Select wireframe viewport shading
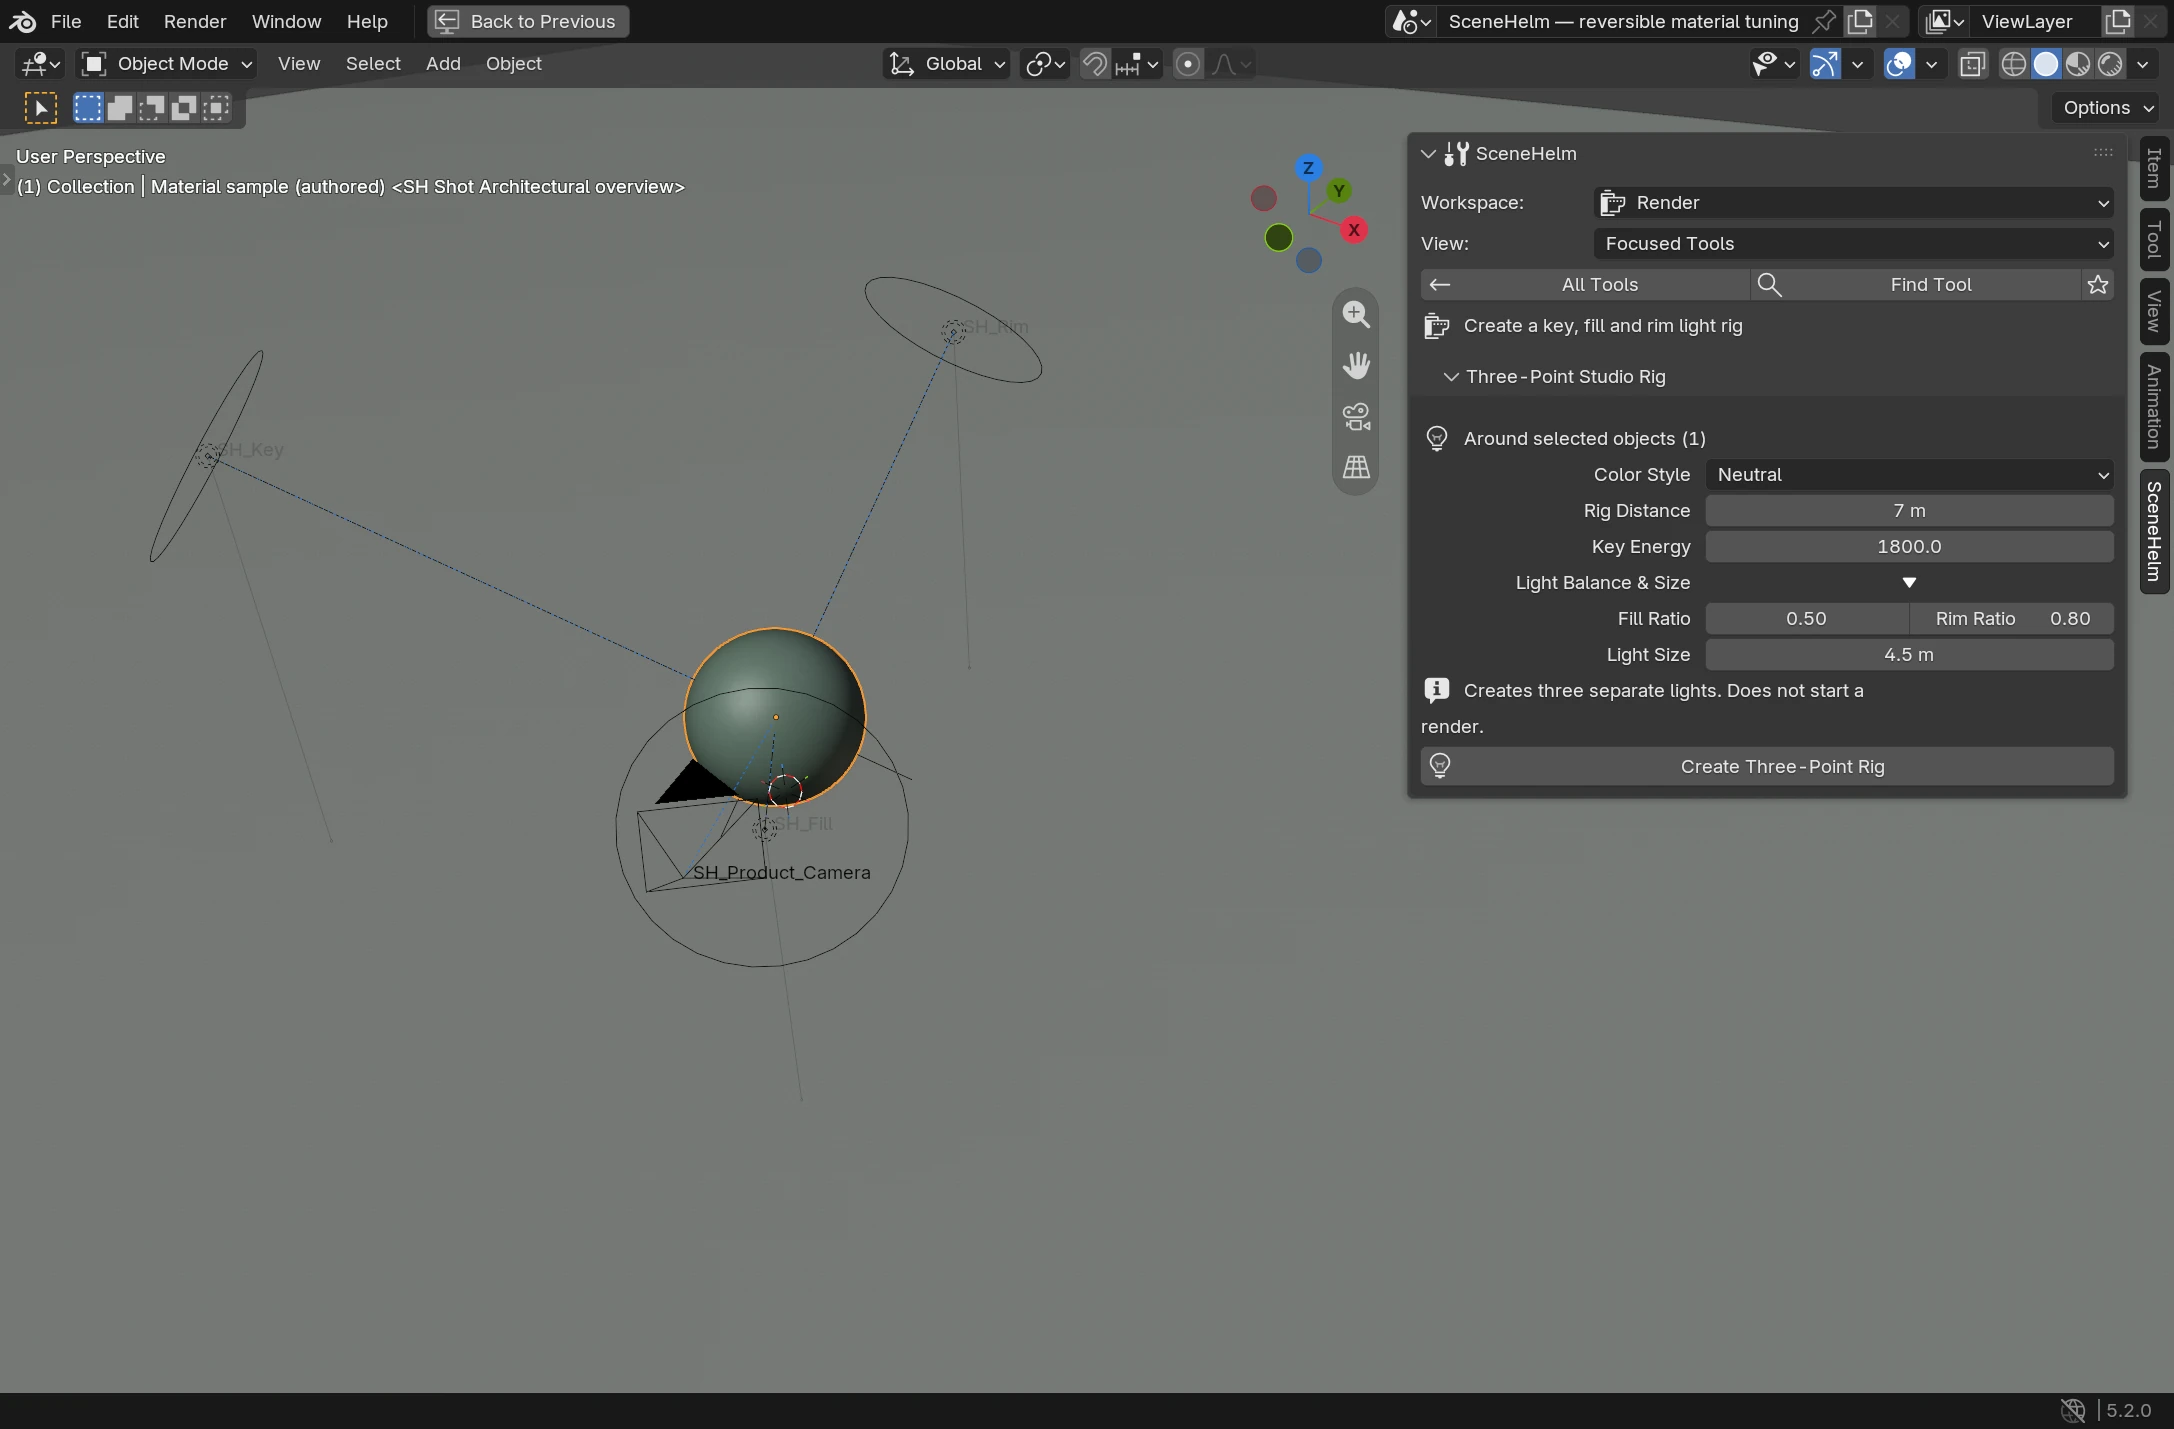The image size is (2174, 1429). click(2014, 64)
